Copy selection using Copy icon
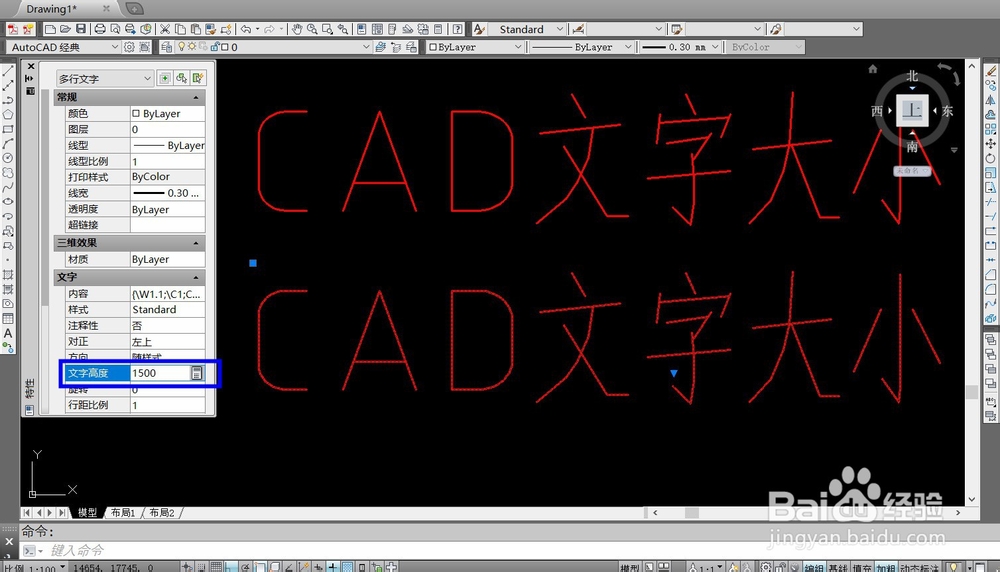 click(x=180, y=29)
